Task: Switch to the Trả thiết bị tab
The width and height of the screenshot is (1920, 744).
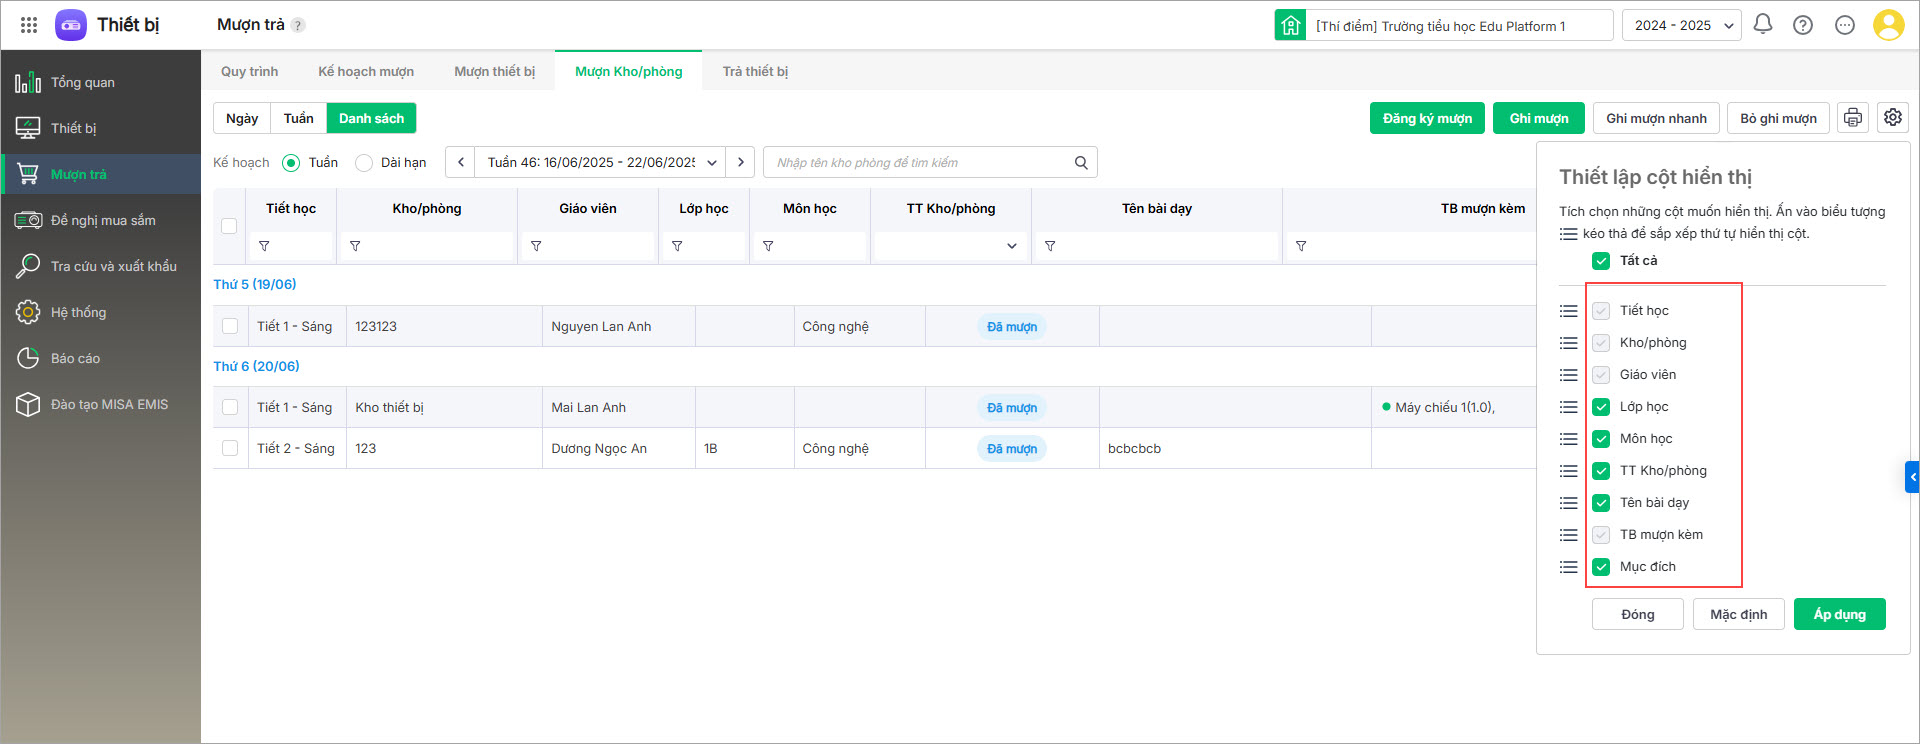Action: 755,72
